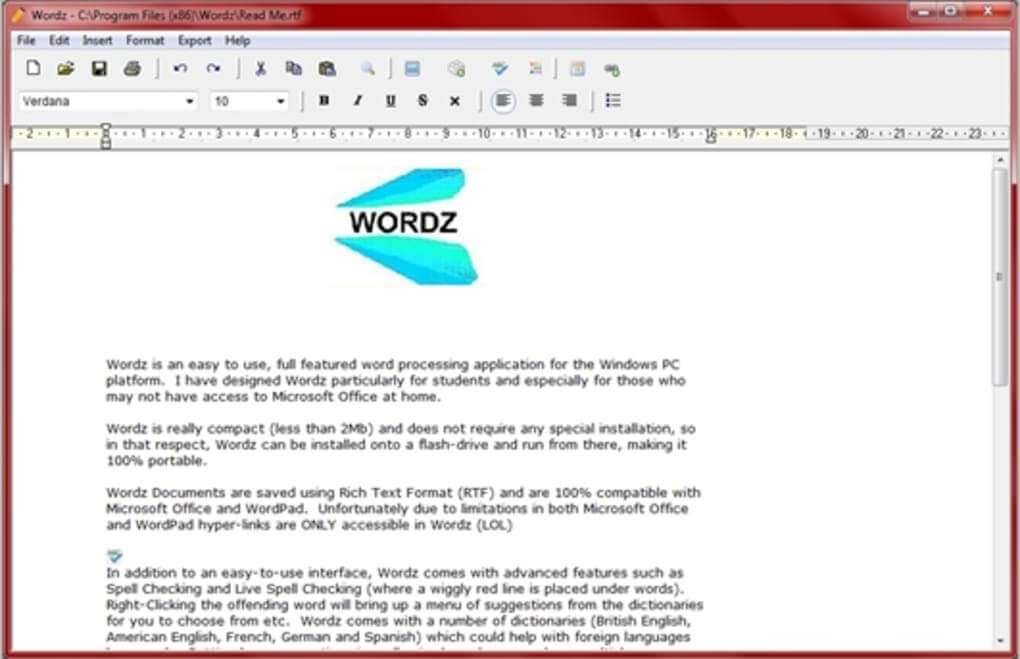Paste from clipboard
This screenshot has width=1020, height=659.
(327, 69)
